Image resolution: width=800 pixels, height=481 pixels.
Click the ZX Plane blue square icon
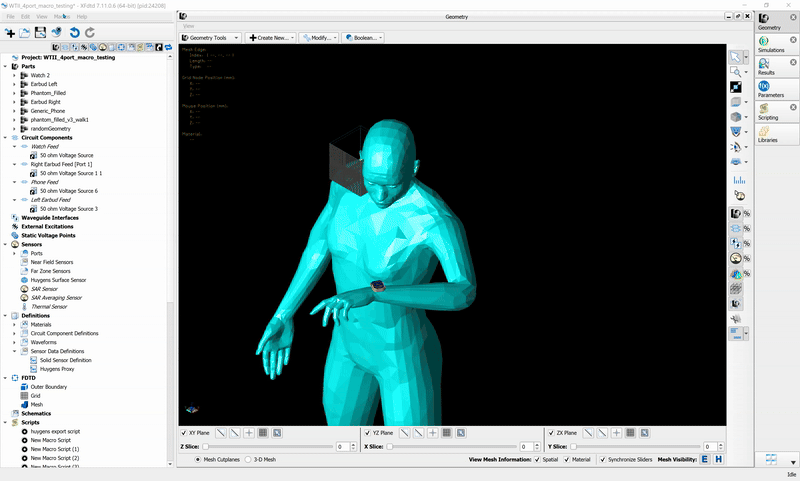(x=644, y=433)
